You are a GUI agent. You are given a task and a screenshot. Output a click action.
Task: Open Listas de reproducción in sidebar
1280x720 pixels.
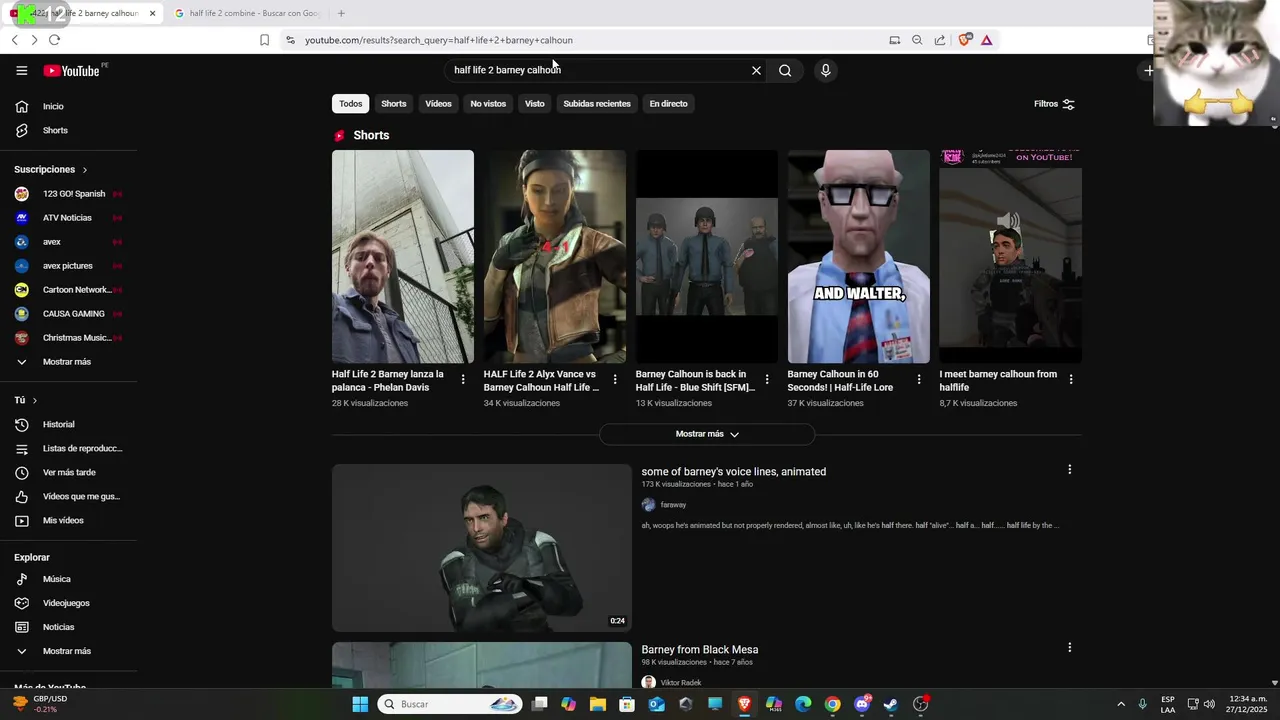[68, 448]
